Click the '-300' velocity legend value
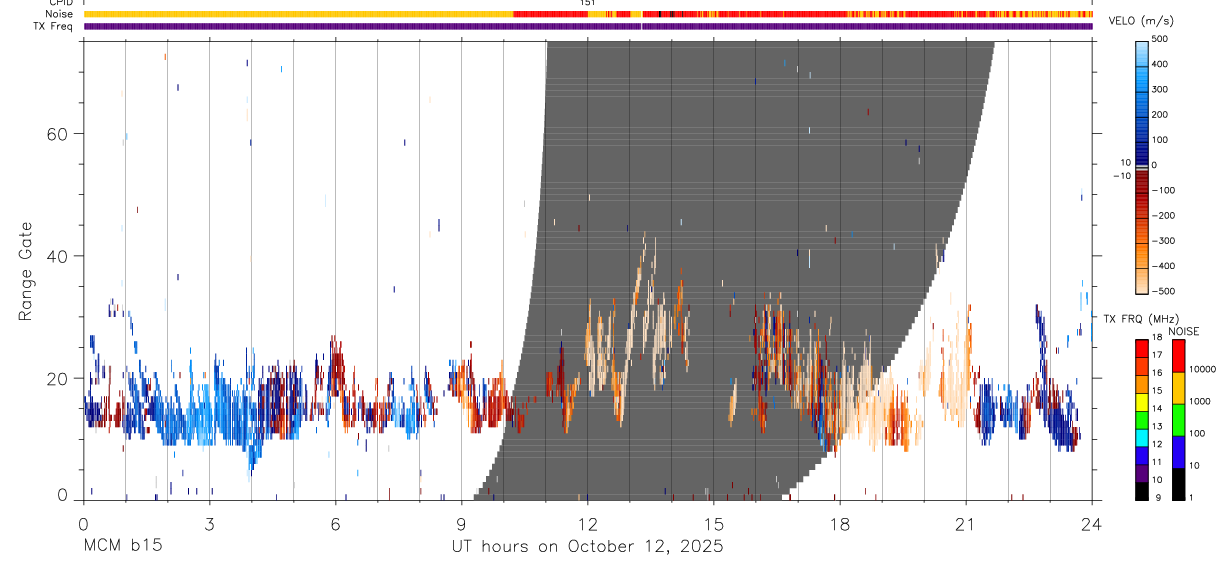Screen dimensions: 1228x567 (1163, 241)
